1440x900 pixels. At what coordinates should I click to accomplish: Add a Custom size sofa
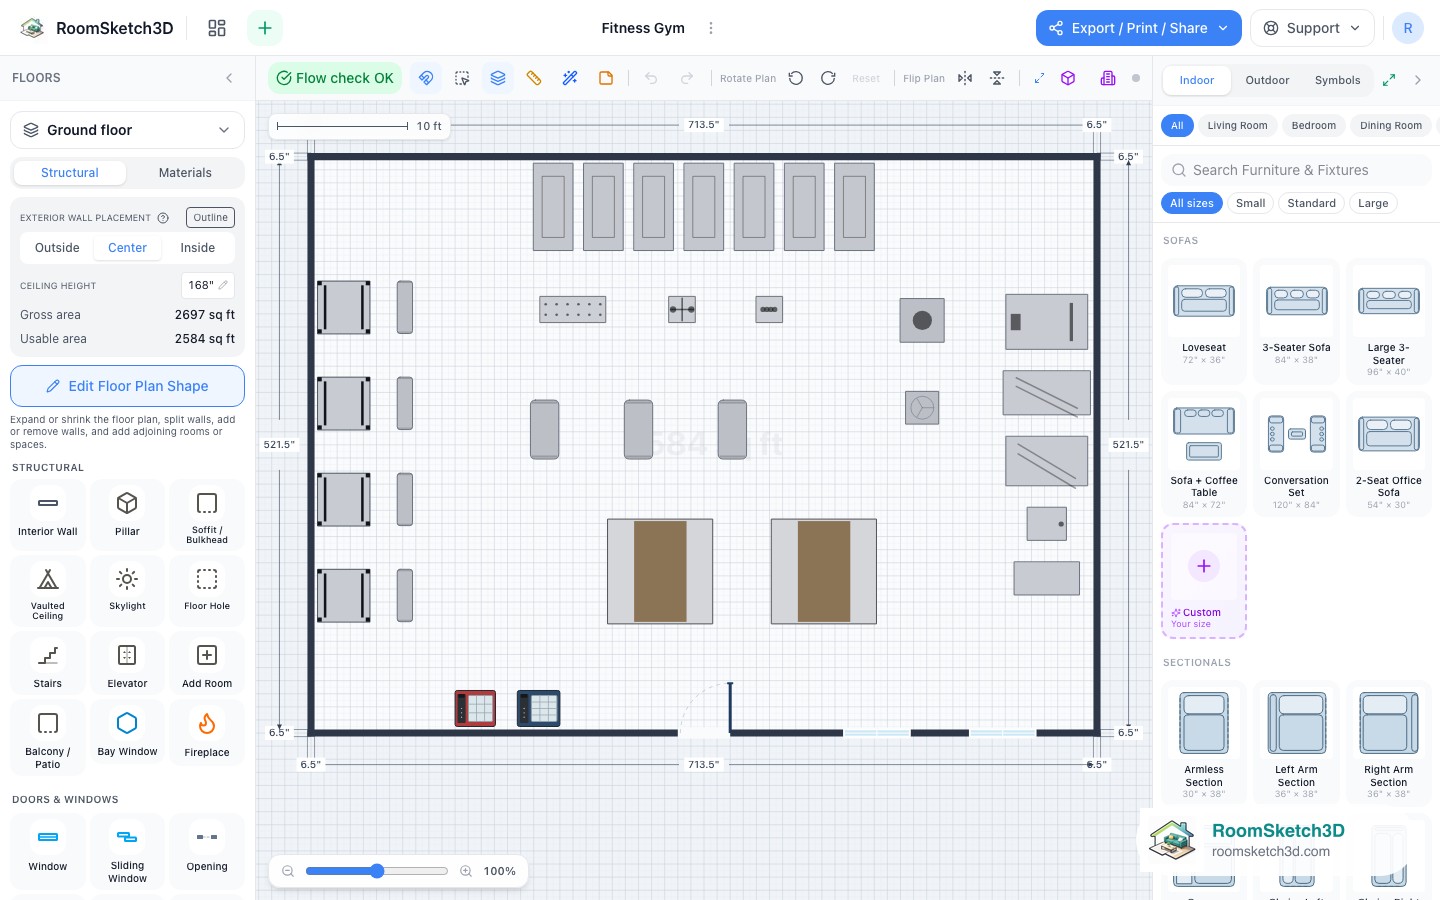click(1204, 581)
